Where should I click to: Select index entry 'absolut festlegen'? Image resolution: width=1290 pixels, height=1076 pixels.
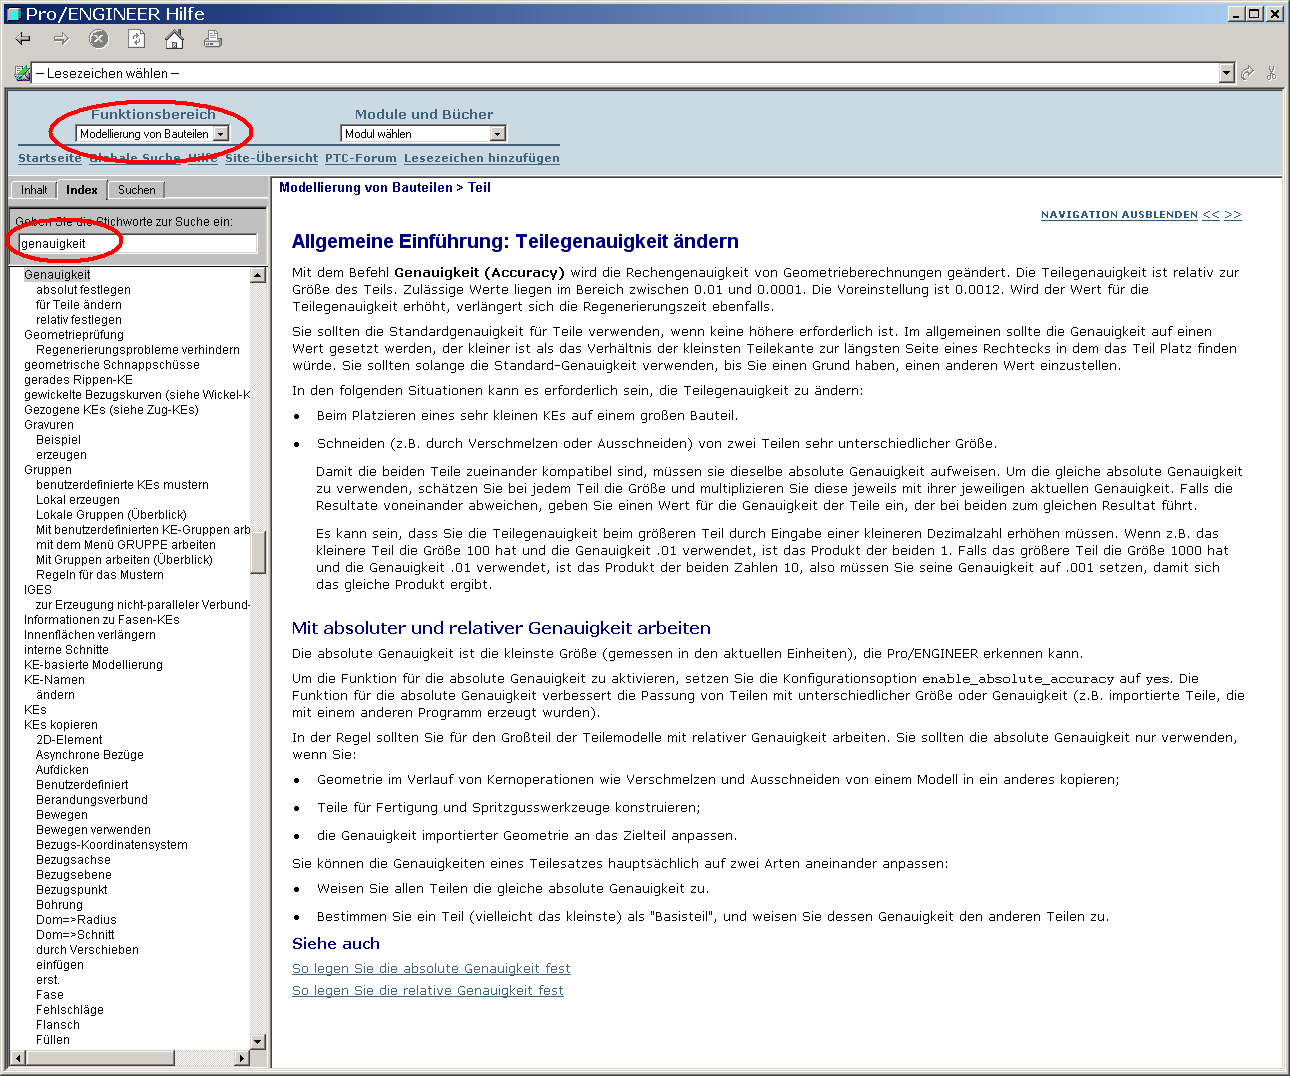coord(83,290)
